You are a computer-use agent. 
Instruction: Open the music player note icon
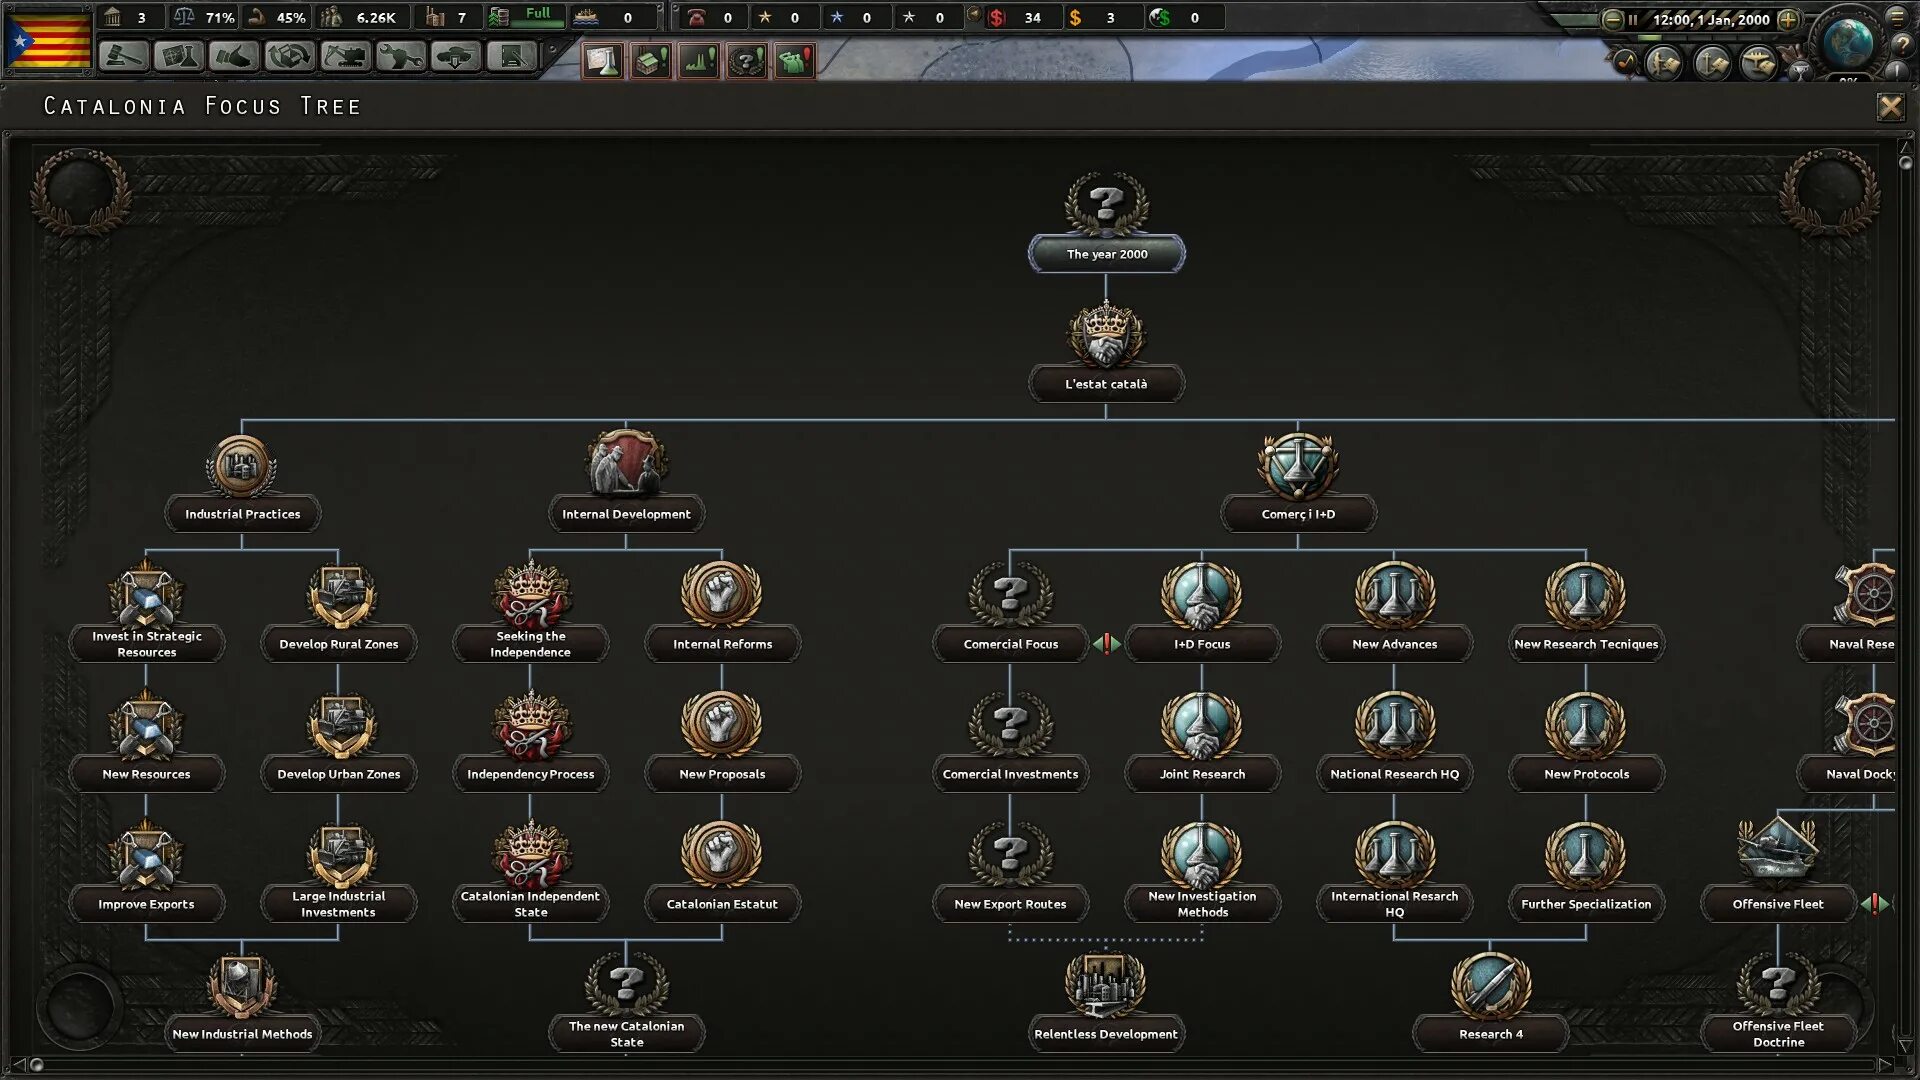click(1626, 63)
